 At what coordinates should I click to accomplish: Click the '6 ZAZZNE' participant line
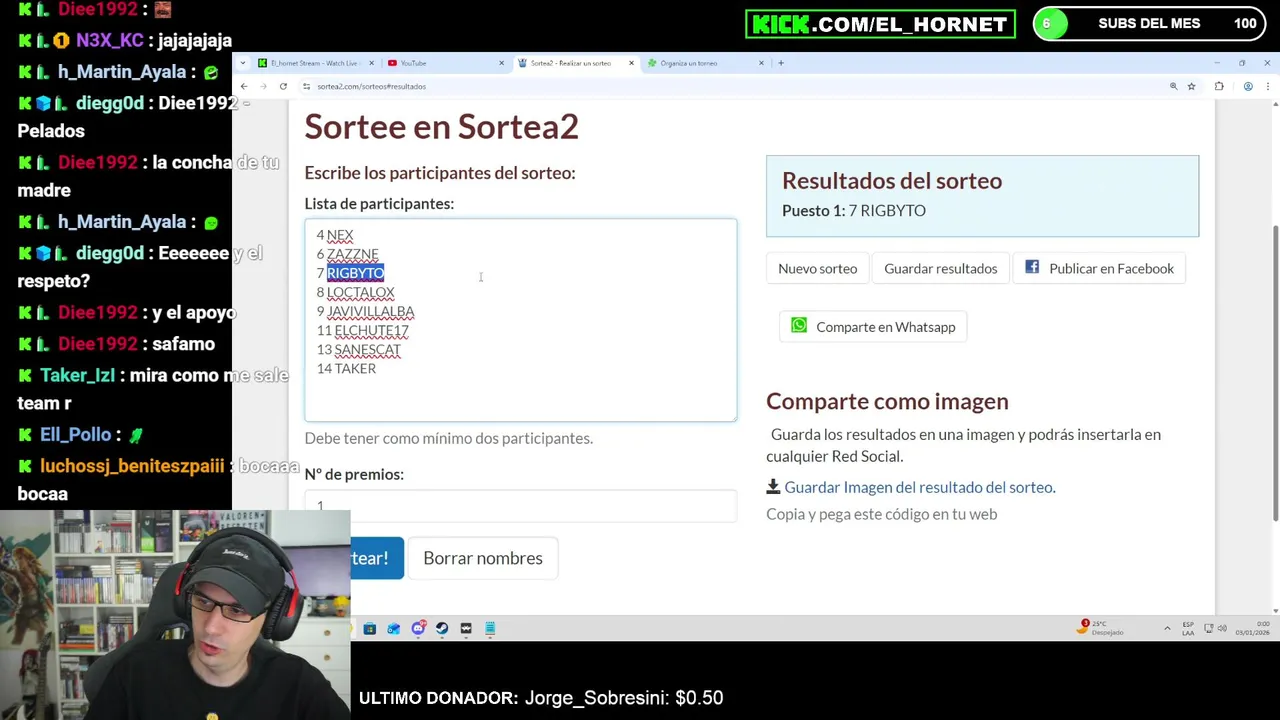pos(347,254)
